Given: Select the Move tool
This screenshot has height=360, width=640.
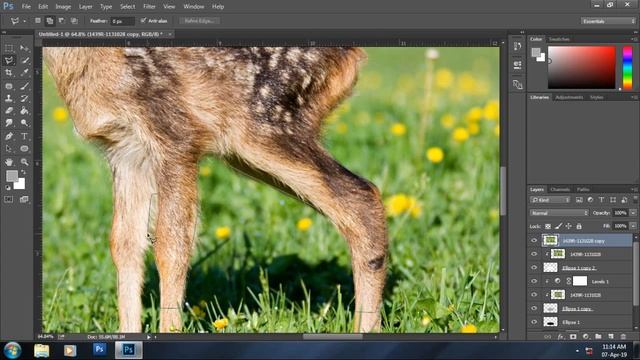Looking at the screenshot, I should point(24,48).
